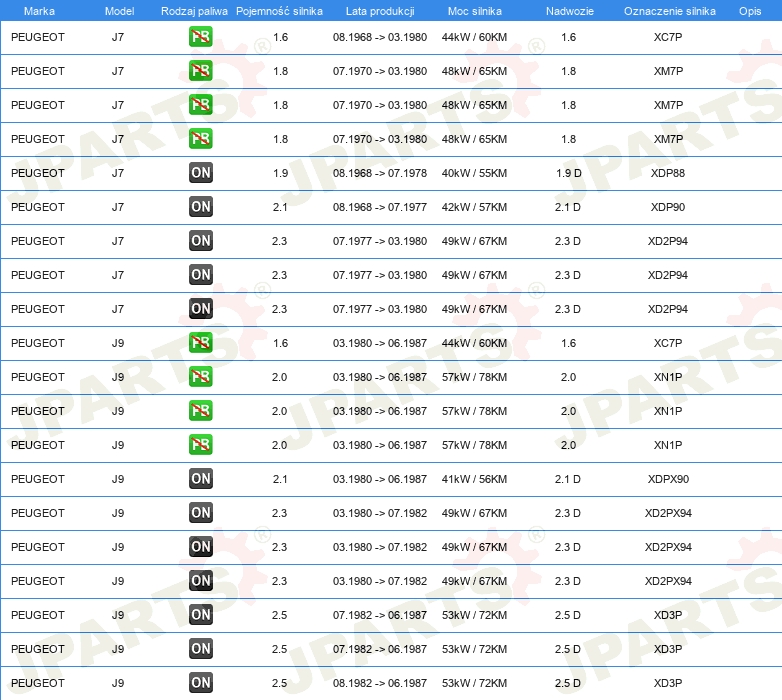Click the Opis column header
Image resolution: width=782 pixels, height=700 pixels.
click(750, 11)
